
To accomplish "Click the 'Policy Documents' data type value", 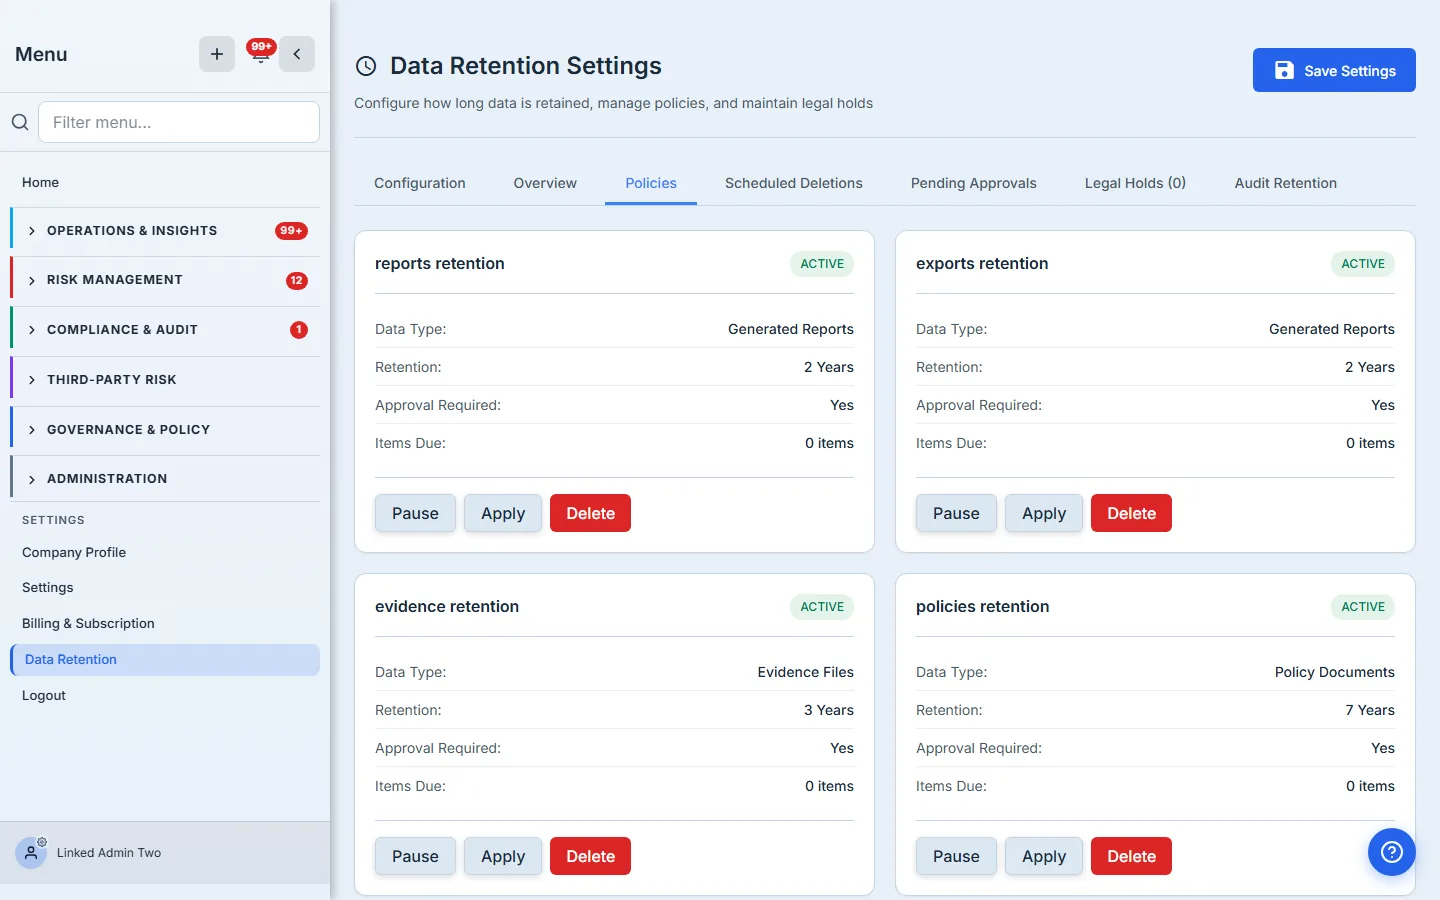I will pos(1335,672).
